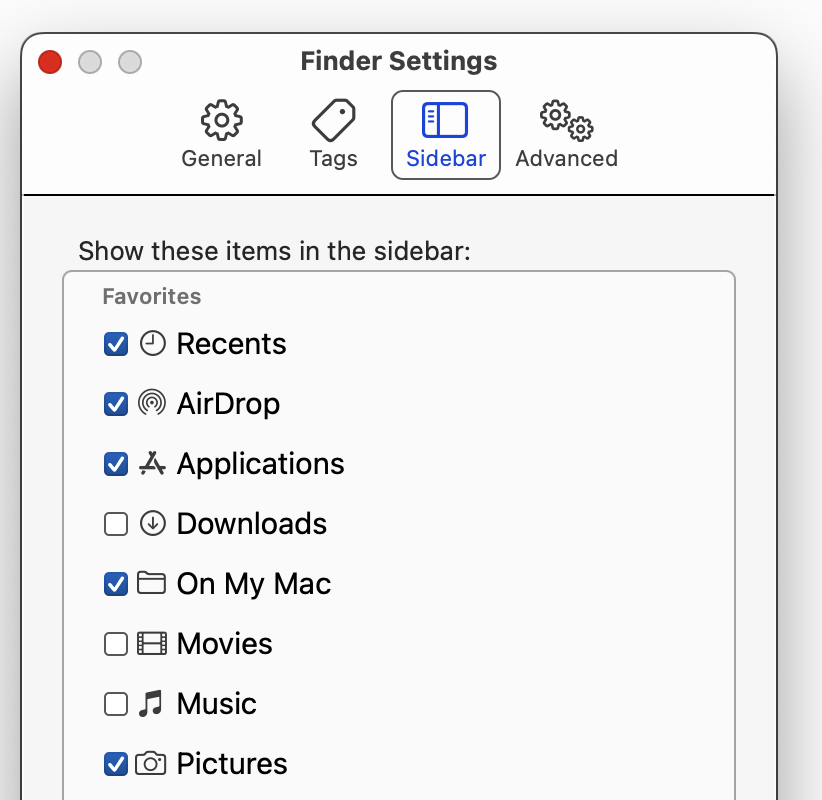Disable the AirDrop checkbox
The image size is (822, 800).
pos(116,404)
